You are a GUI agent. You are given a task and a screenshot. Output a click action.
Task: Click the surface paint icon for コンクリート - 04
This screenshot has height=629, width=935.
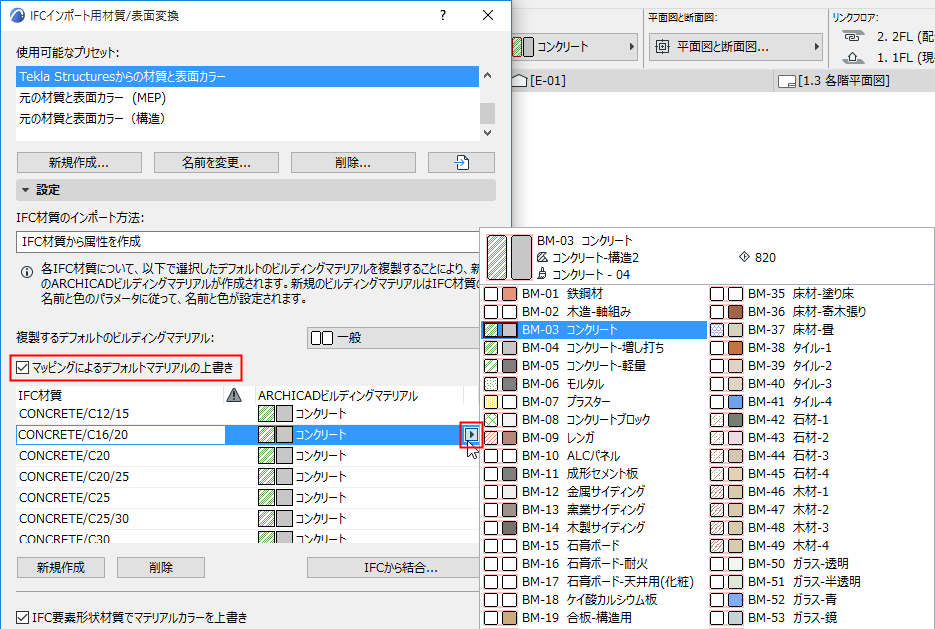(x=542, y=274)
